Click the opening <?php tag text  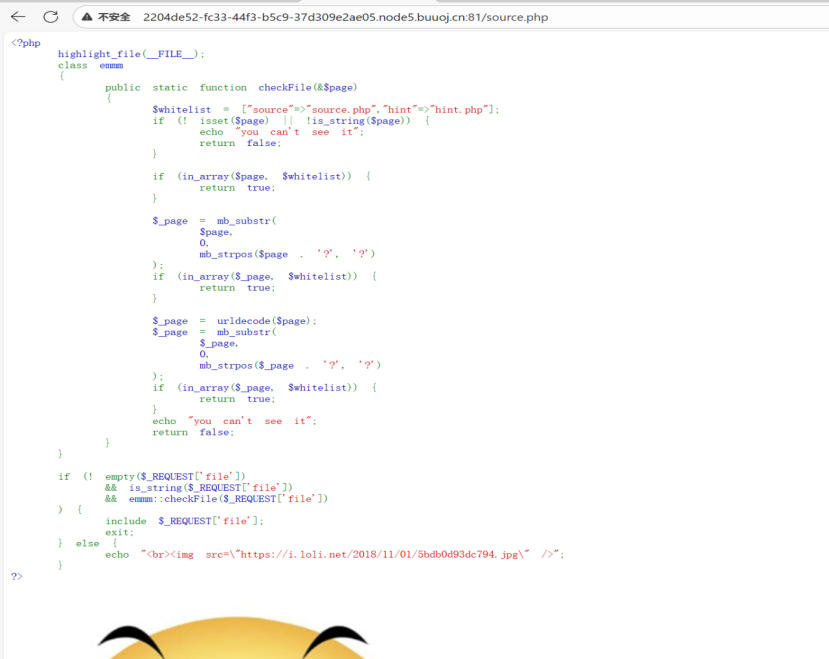(x=25, y=43)
